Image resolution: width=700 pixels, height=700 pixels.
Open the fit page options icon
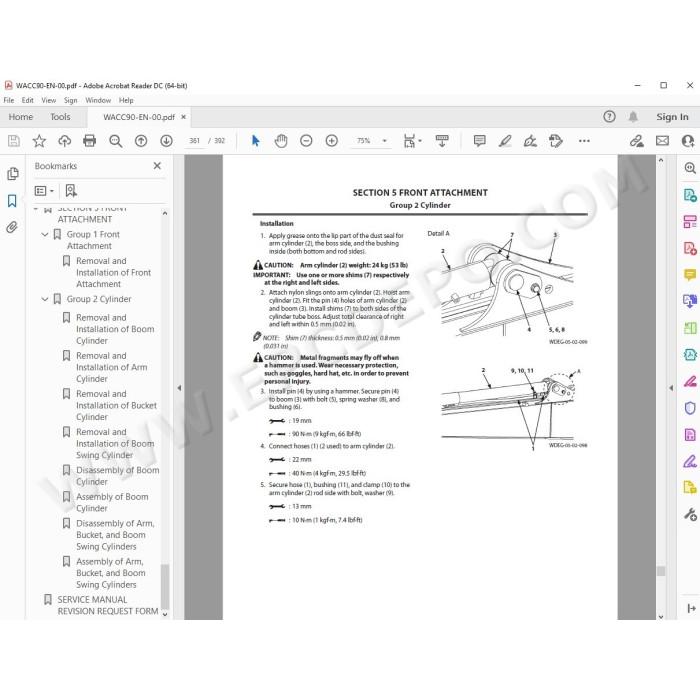click(x=410, y=141)
